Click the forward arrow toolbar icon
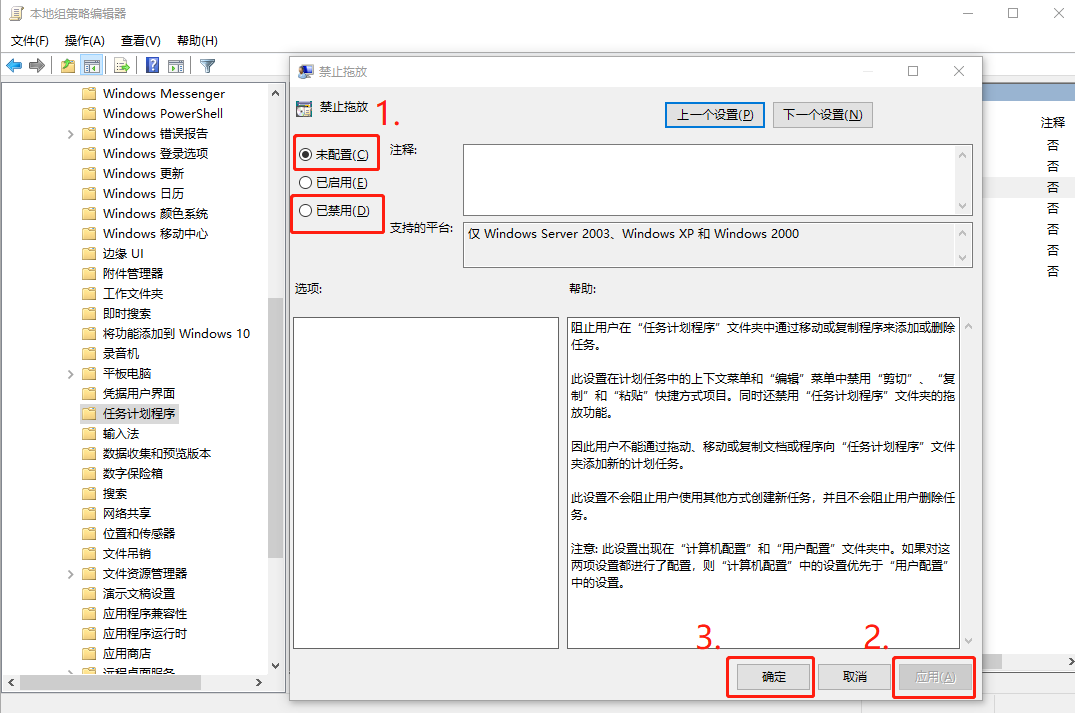Screen dimensions: 1075x713 click(37, 66)
